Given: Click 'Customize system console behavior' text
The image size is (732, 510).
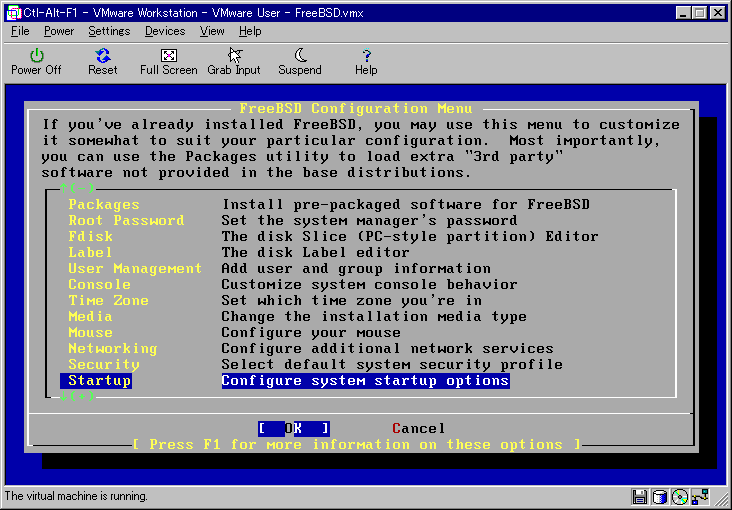Looking at the screenshot, I should 369,284.
